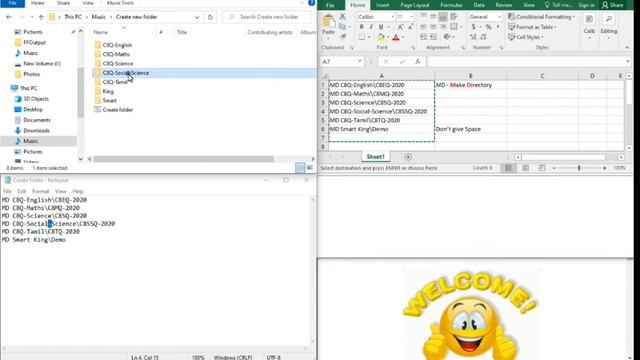The height and width of the screenshot is (360, 640).
Task: Apply accounting dollar number format
Action: pos(473,27)
